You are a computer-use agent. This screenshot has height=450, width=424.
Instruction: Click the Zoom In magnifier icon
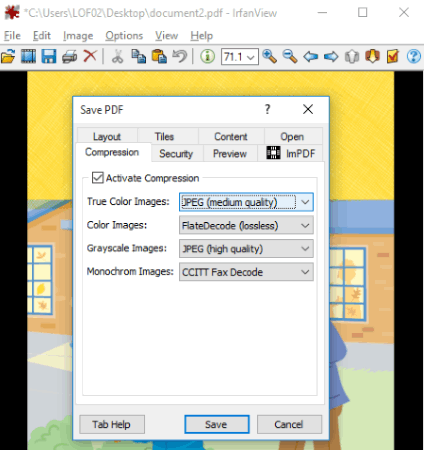(x=269, y=56)
